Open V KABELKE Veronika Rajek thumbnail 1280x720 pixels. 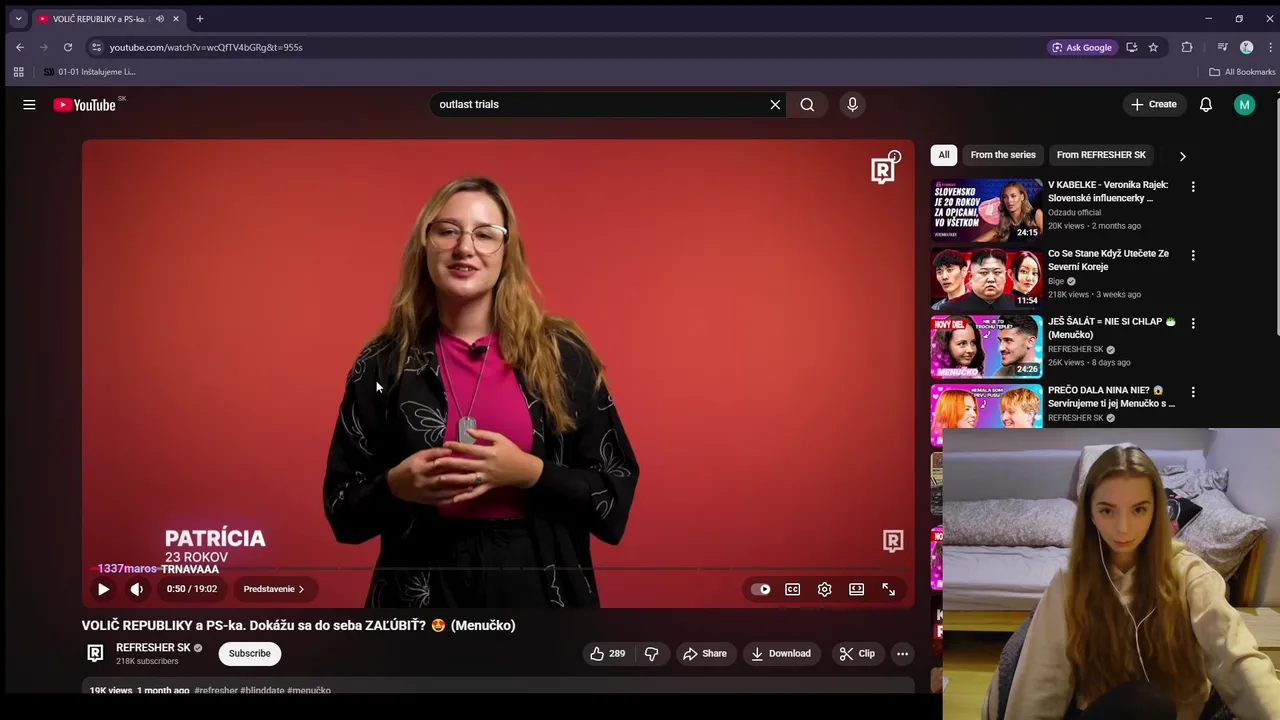(x=986, y=210)
